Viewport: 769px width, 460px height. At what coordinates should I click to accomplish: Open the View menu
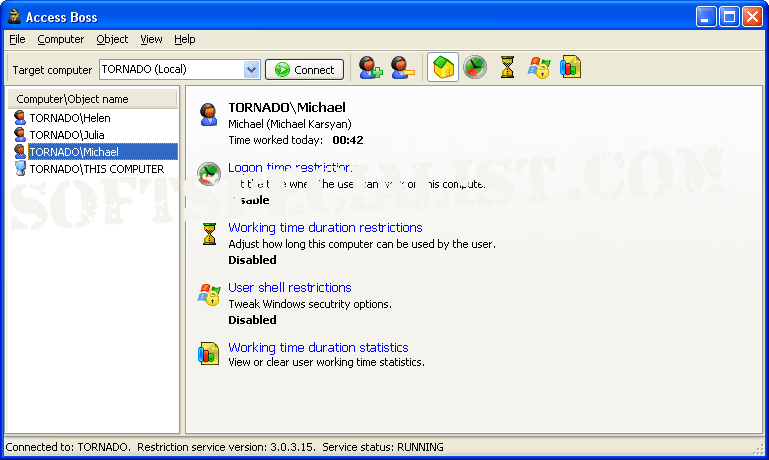pyautogui.click(x=151, y=39)
